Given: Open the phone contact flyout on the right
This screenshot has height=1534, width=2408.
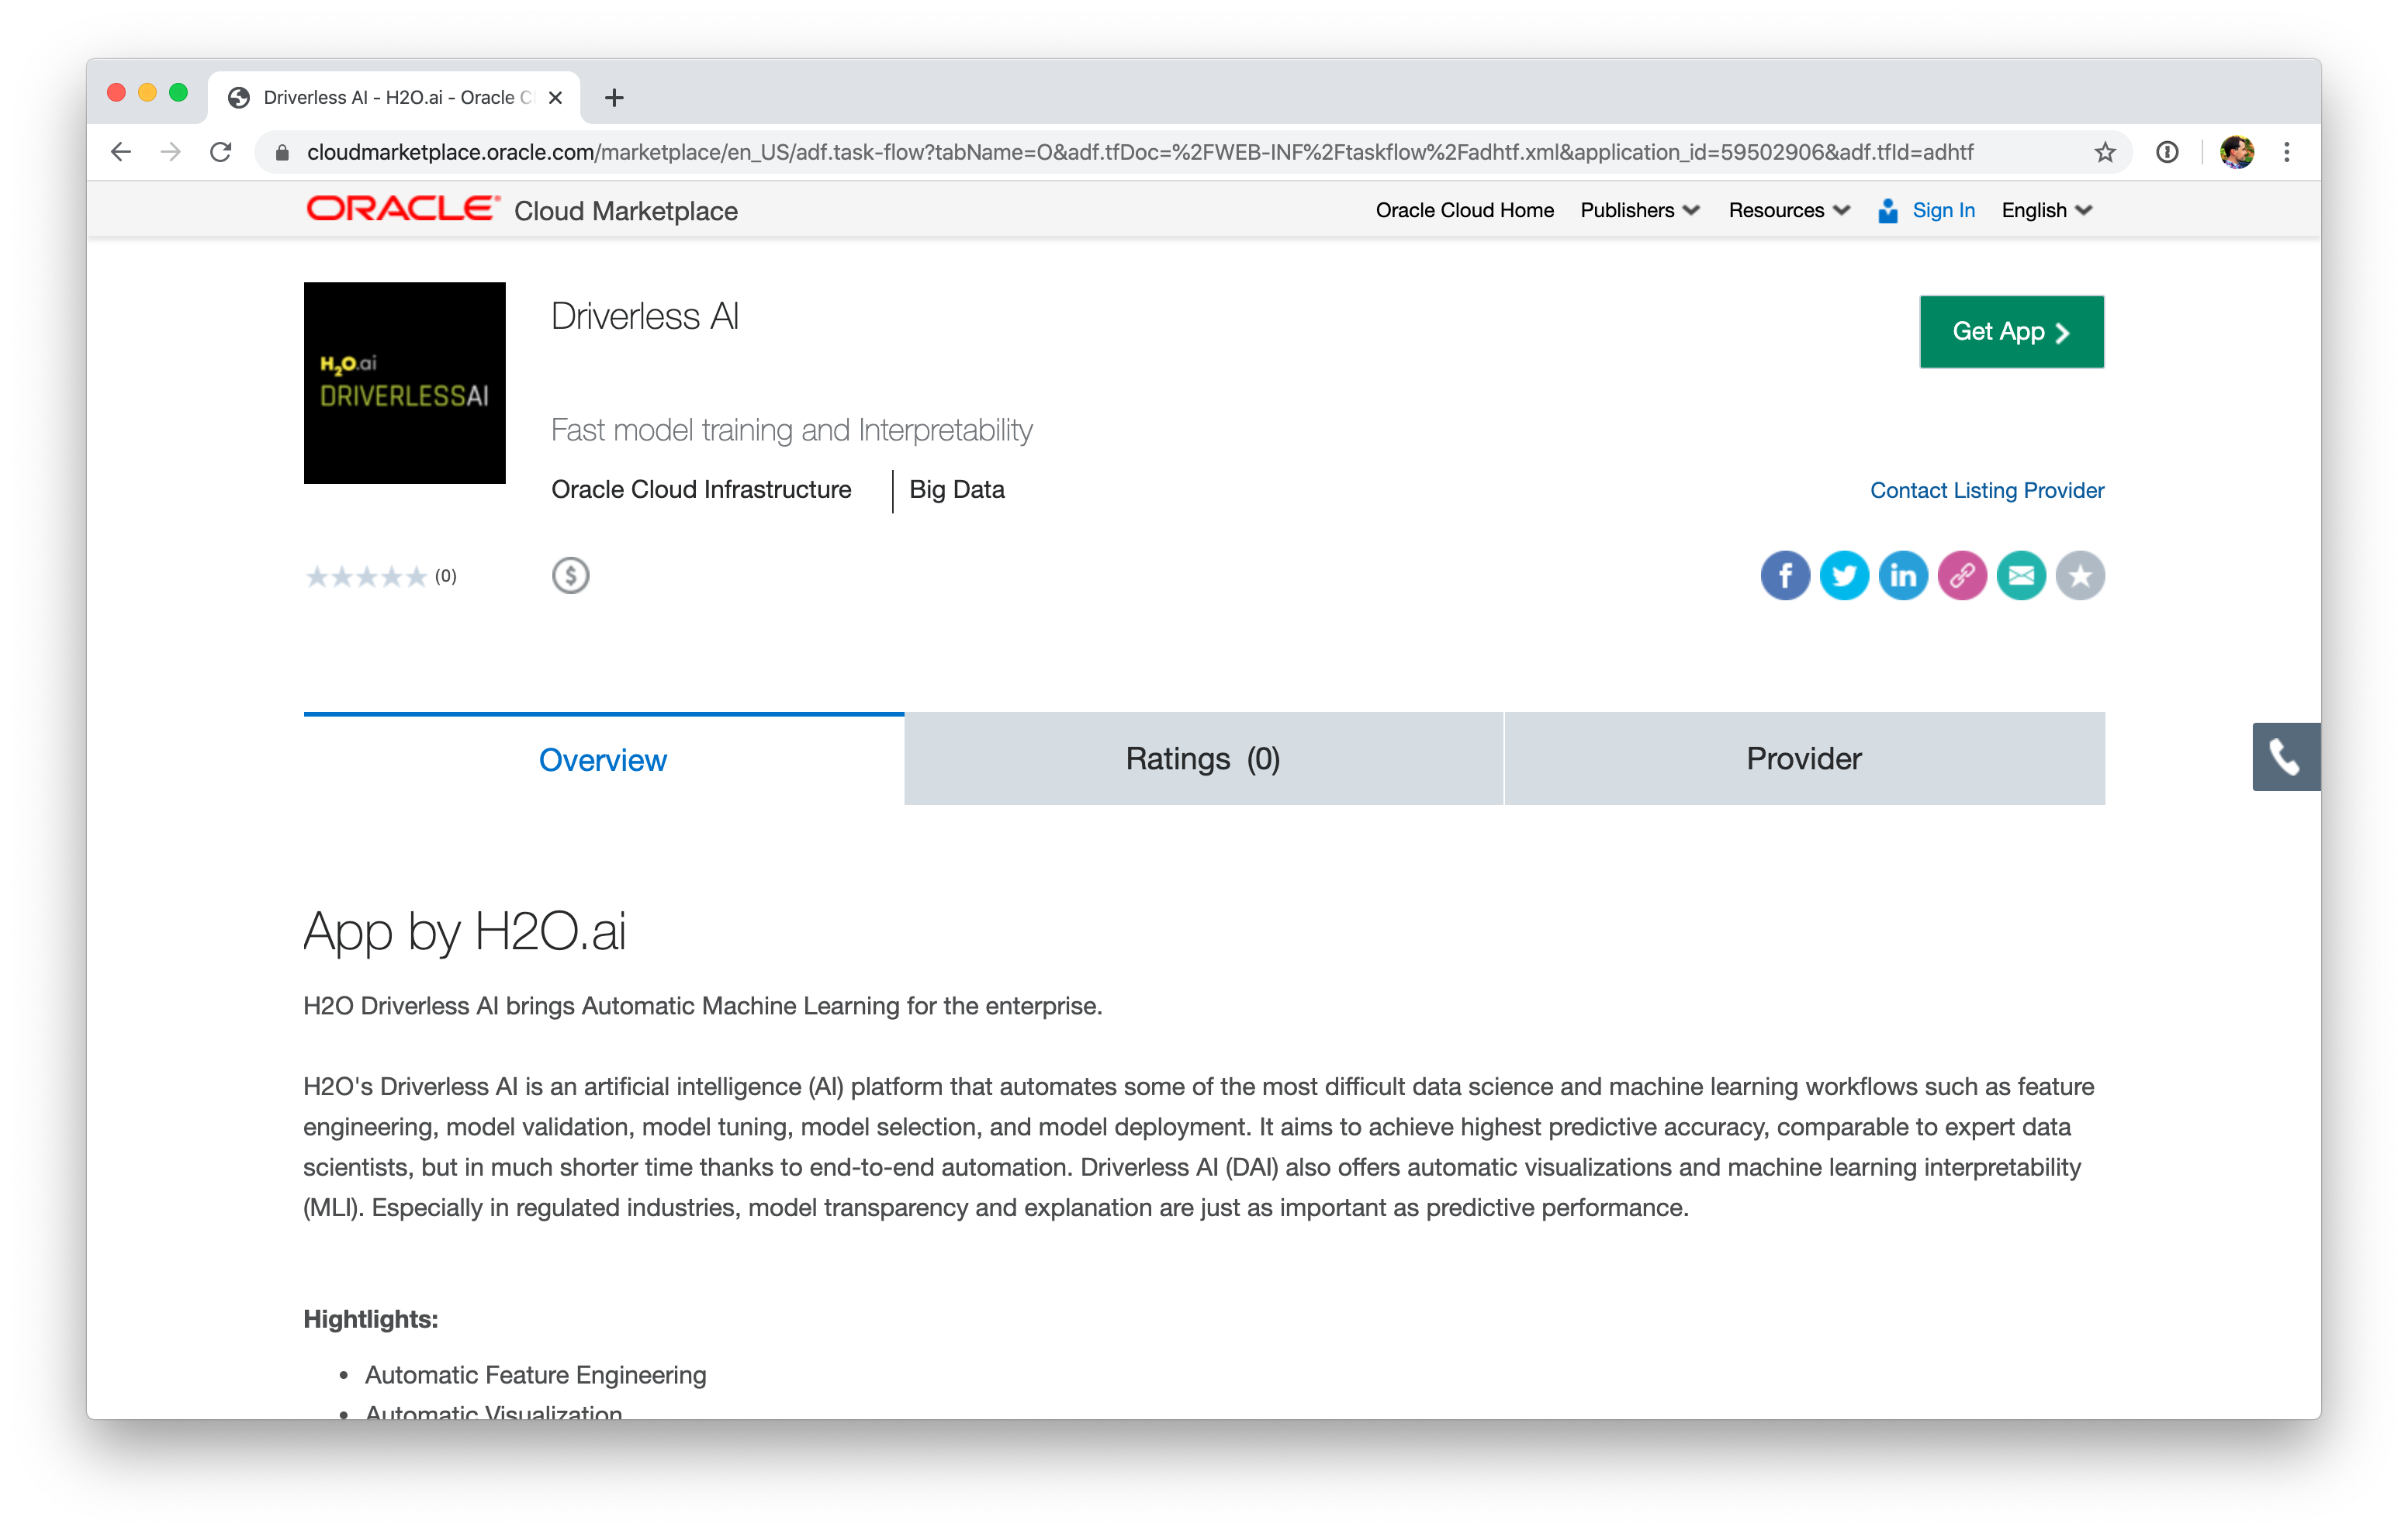Looking at the screenshot, I should (2287, 756).
